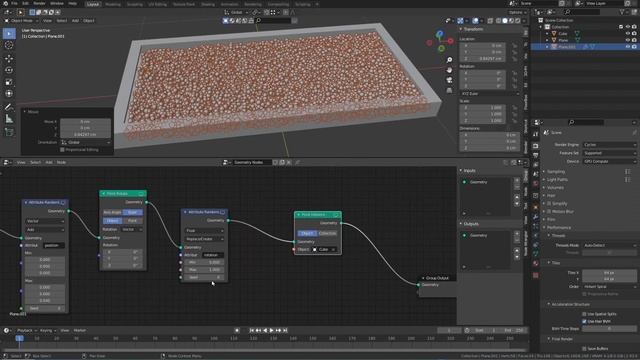Image resolution: width=640 pixels, height=360 pixels.
Task: Open the Render menu
Action: coord(39,4)
